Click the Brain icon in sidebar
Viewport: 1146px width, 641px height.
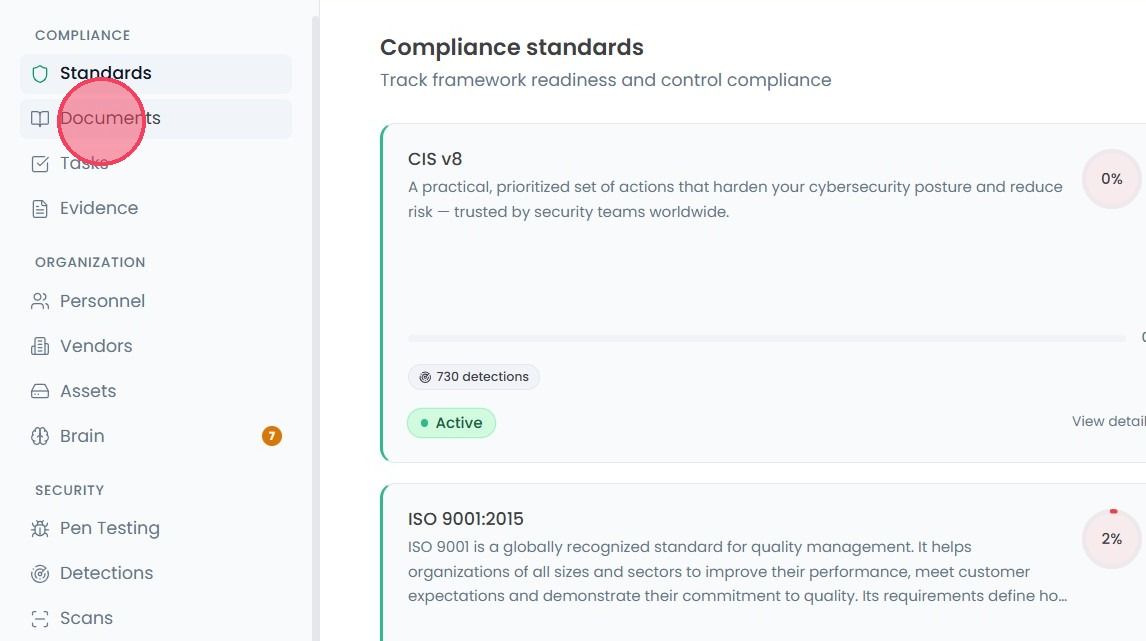(x=40, y=436)
